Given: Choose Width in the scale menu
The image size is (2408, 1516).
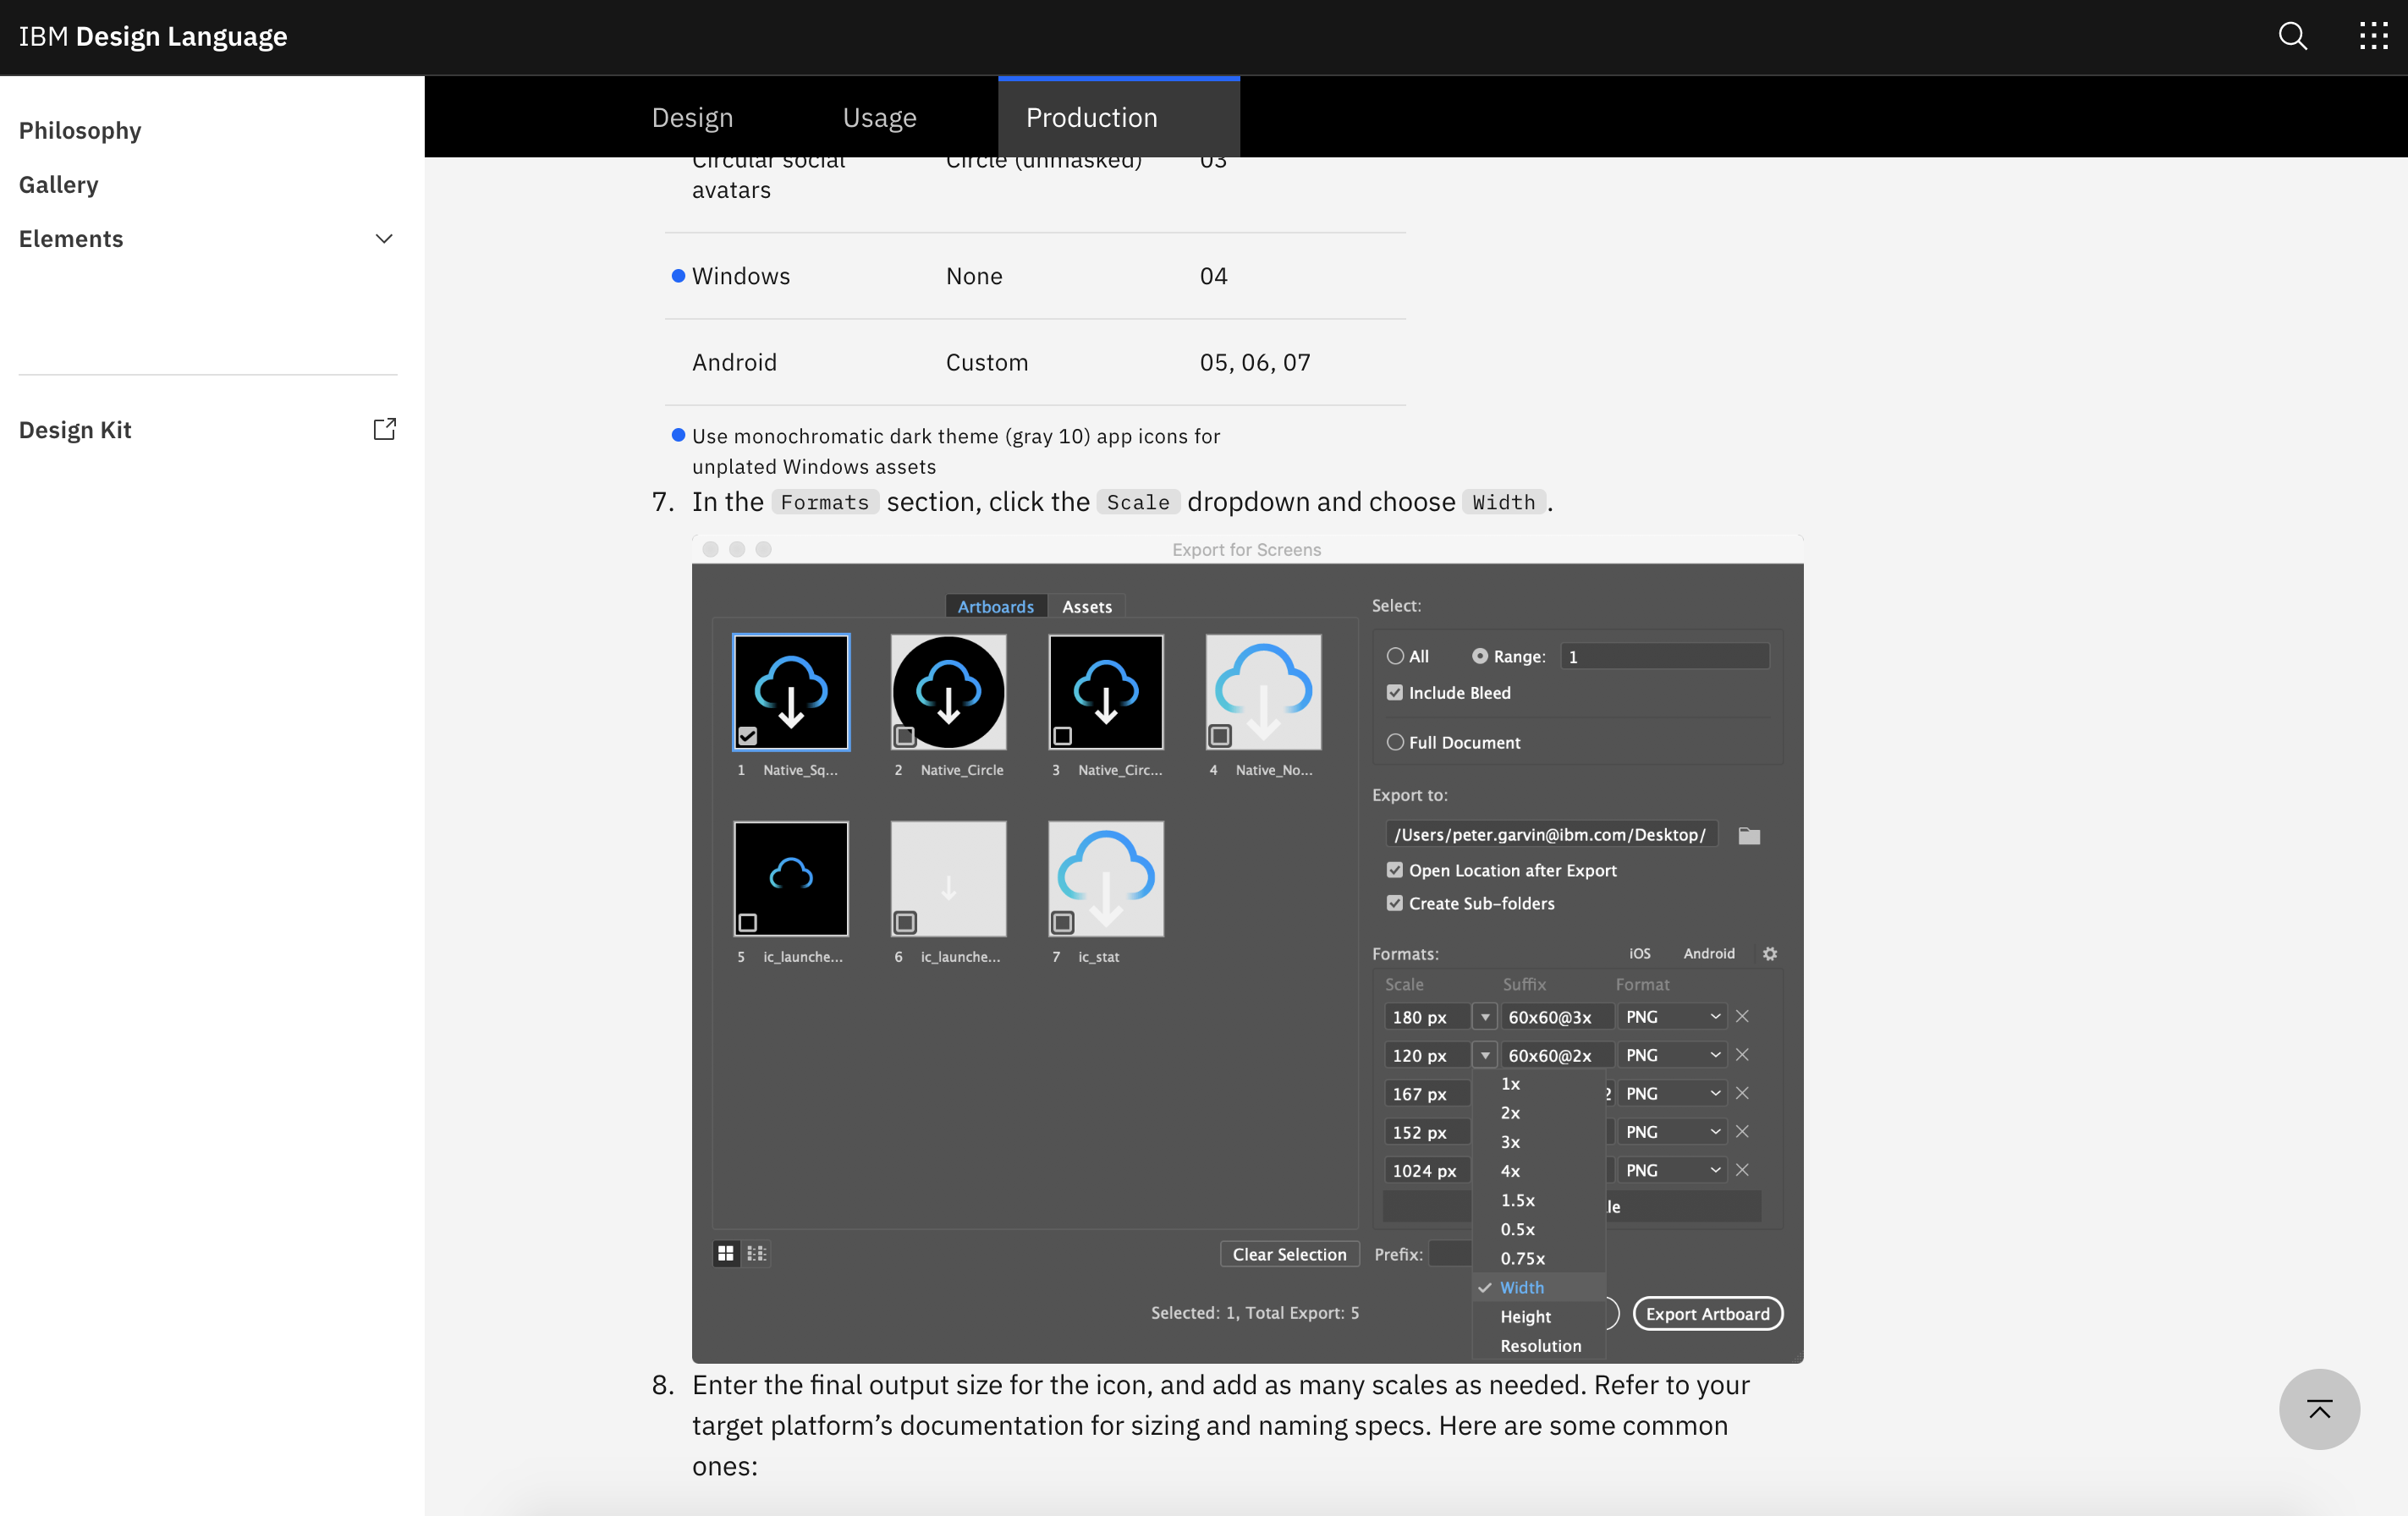Looking at the screenshot, I should 1539,1288.
